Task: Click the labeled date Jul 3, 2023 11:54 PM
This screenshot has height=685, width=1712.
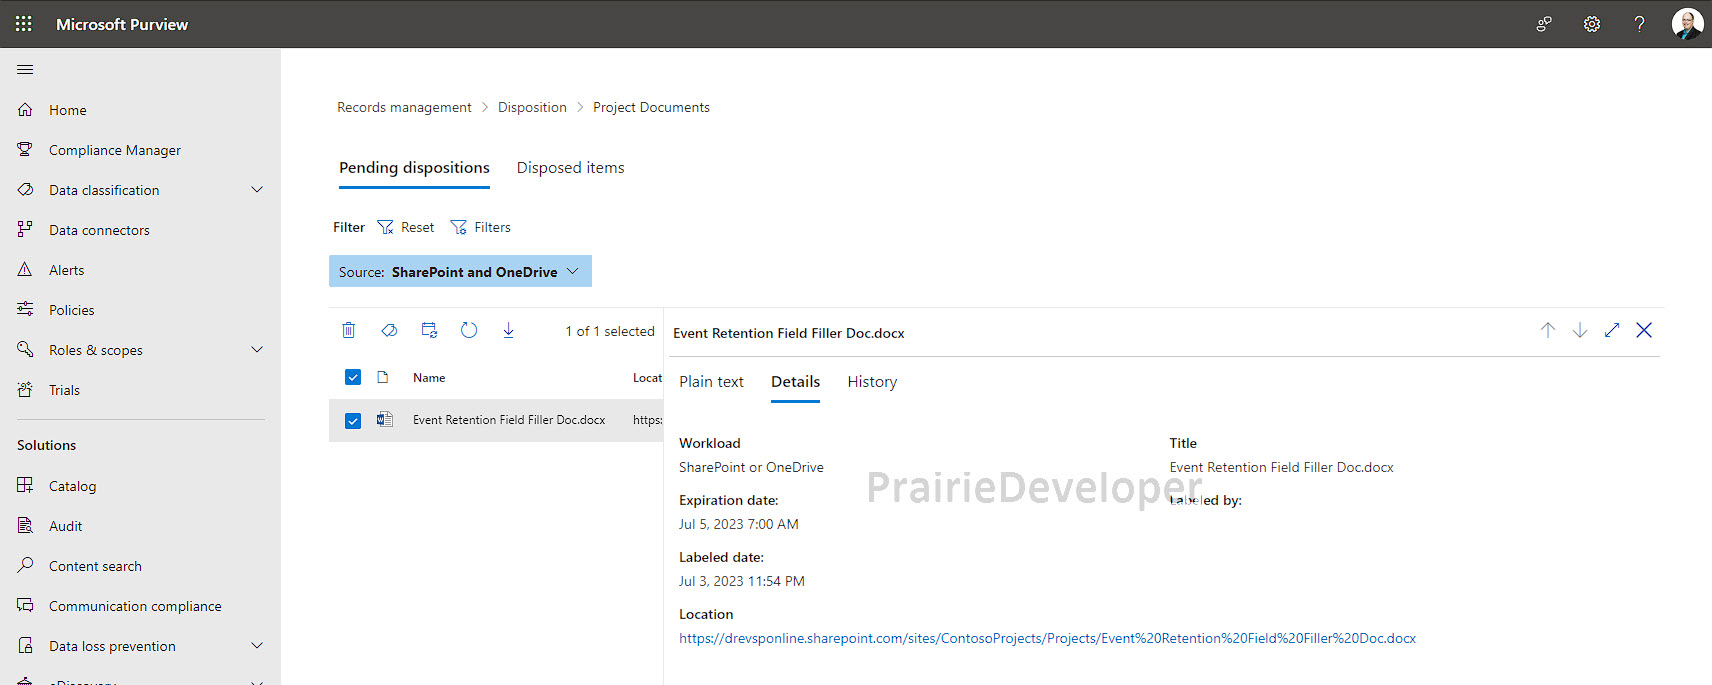Action: 742,581
